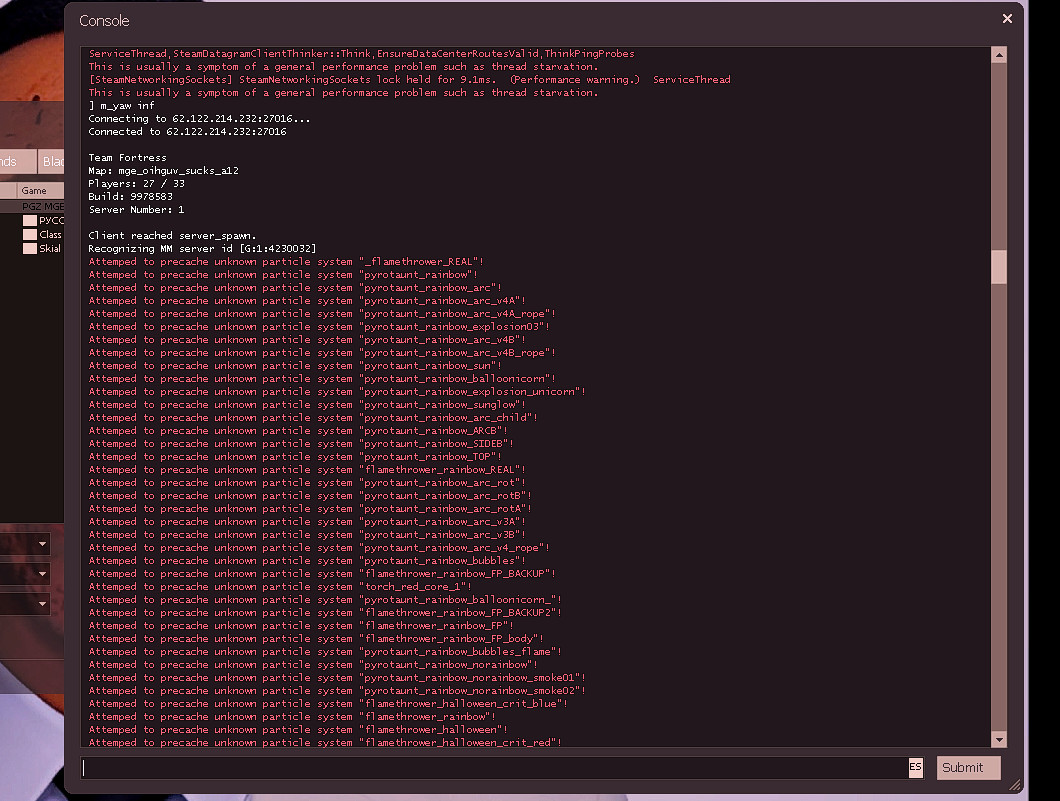
Task: Click the console resize grip corner
Action: 1015,785
